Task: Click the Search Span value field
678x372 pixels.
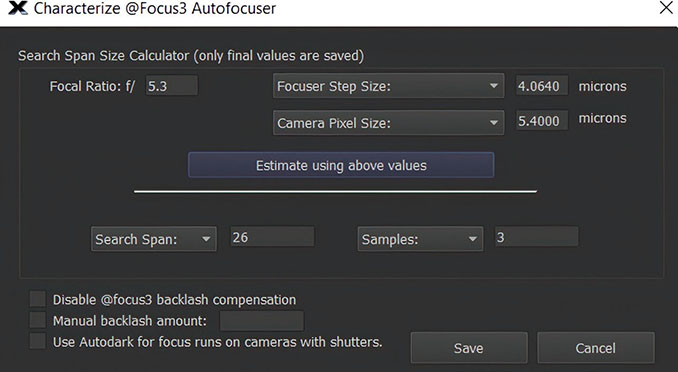Action: (272, 237)
